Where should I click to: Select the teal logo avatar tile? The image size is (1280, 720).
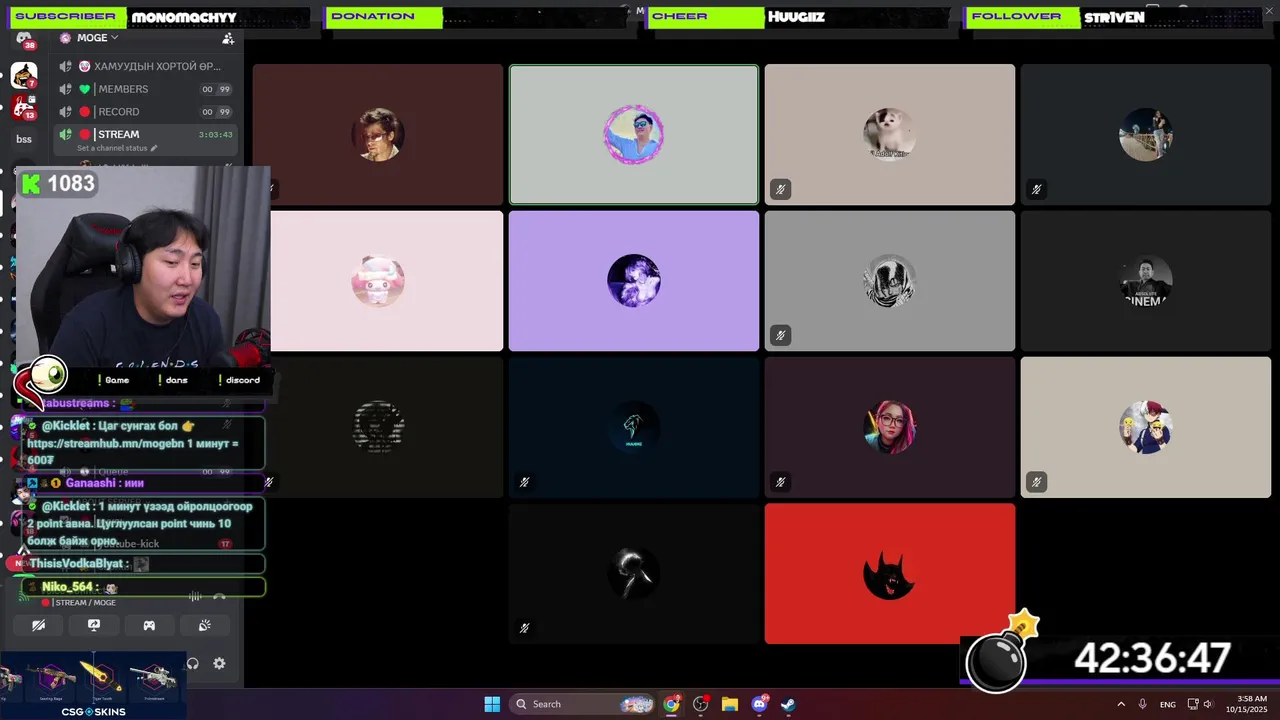click(x=634, y=427)
